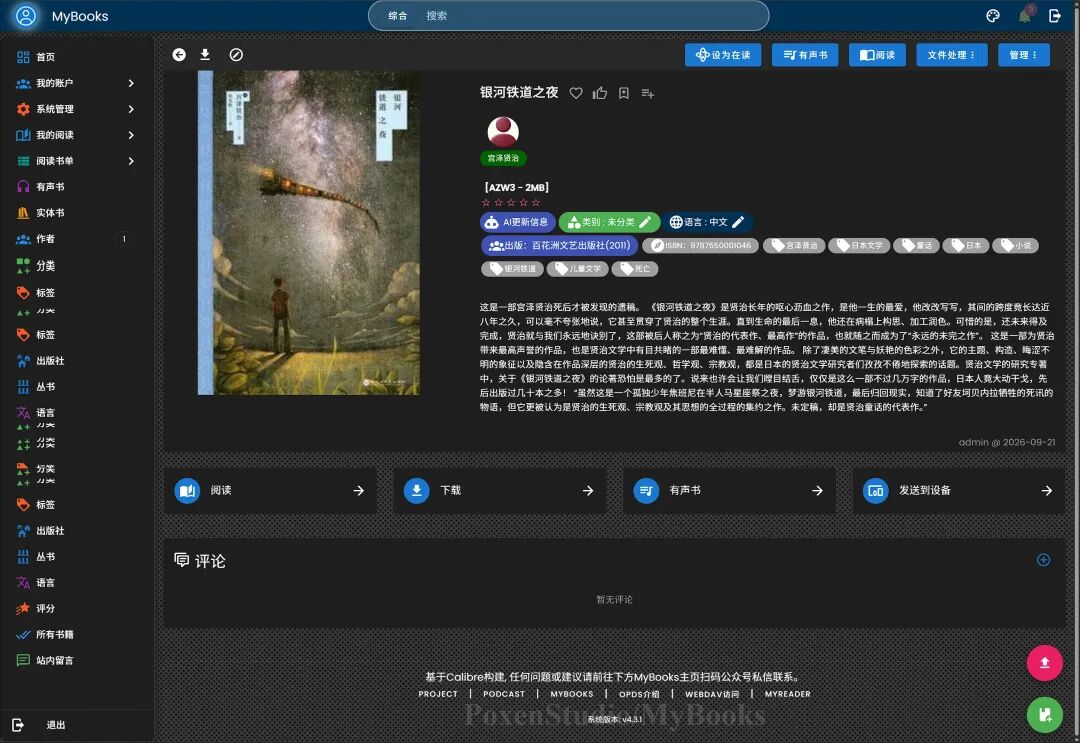1080x743 pixels.
Task: Click the 出版: 百花洲文艺出版社(2011) chip
Action: [559, 245]
